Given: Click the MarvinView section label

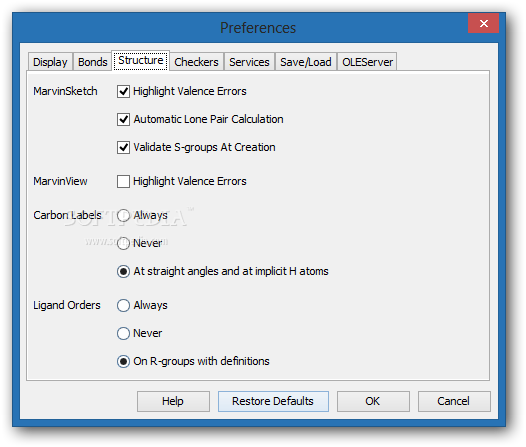Looking at the screenshot, I should pos(60,181).
